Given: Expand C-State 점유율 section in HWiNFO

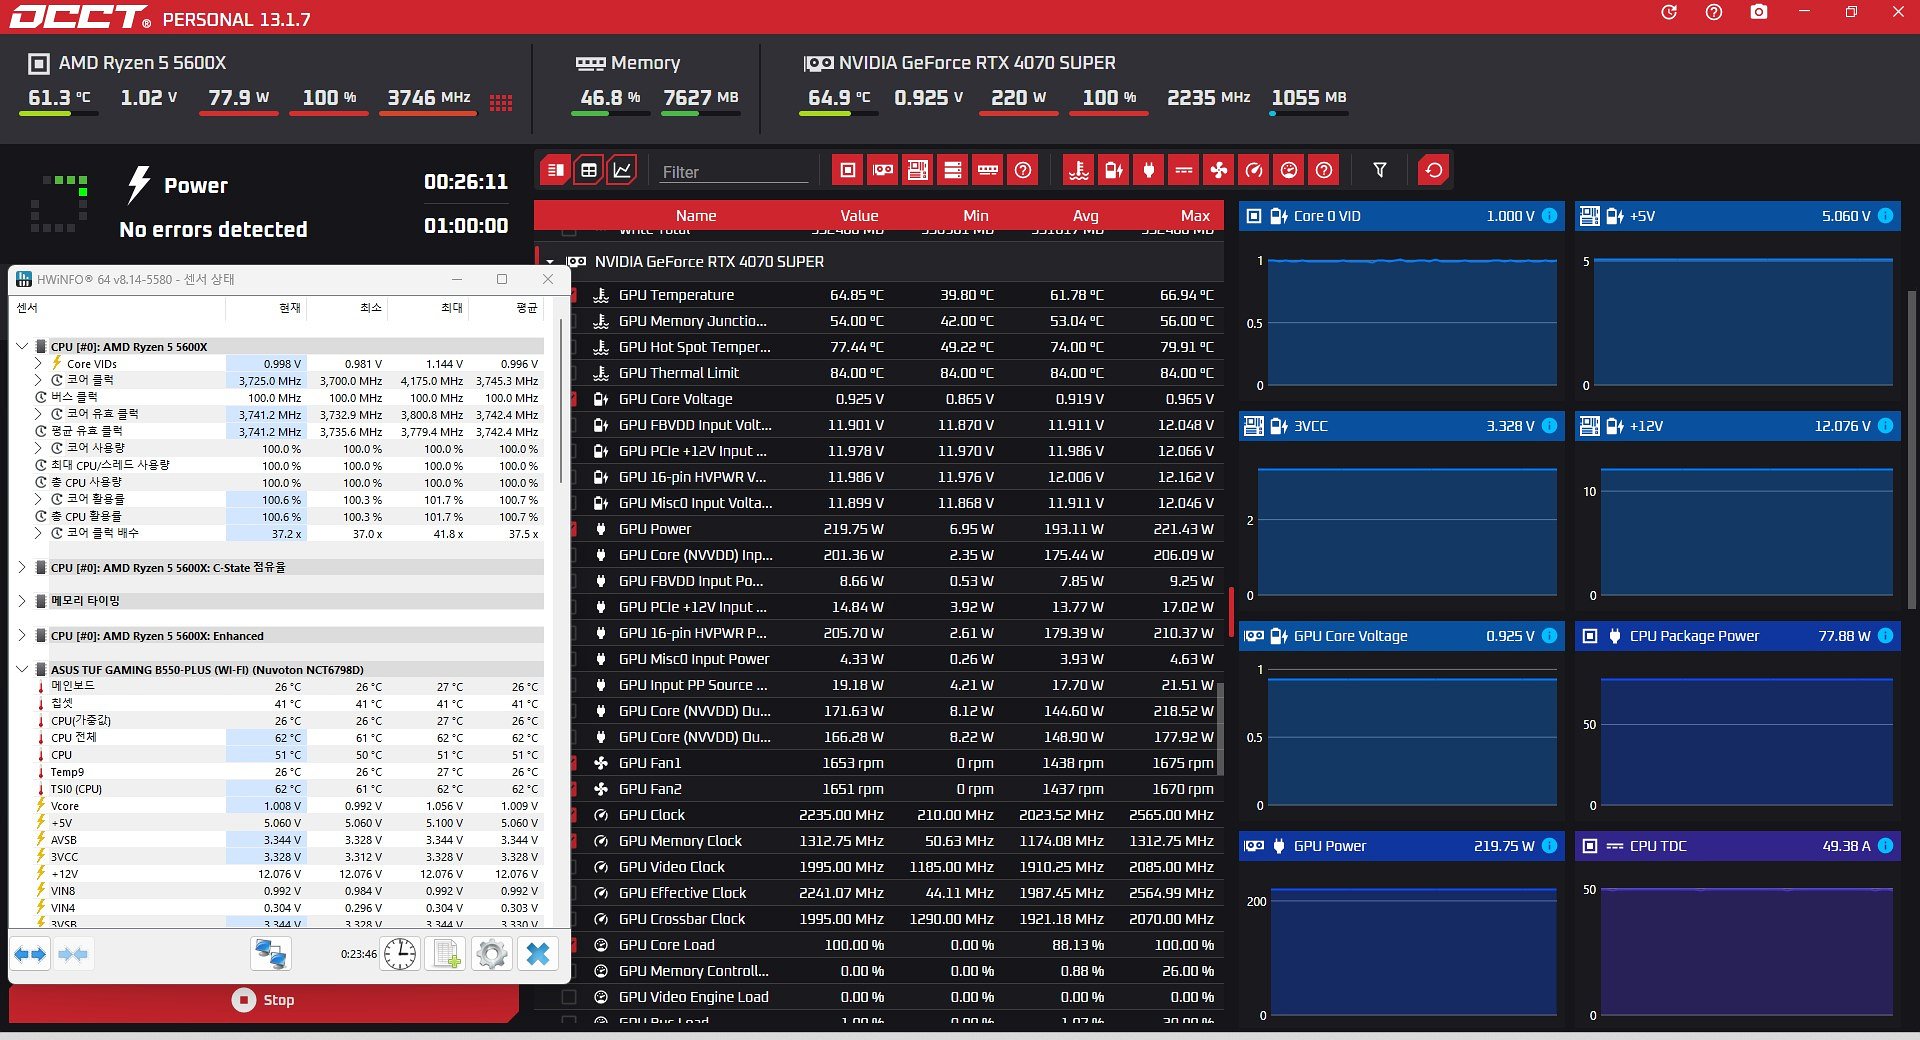Looking at the screenshot, I should [22, 567].
